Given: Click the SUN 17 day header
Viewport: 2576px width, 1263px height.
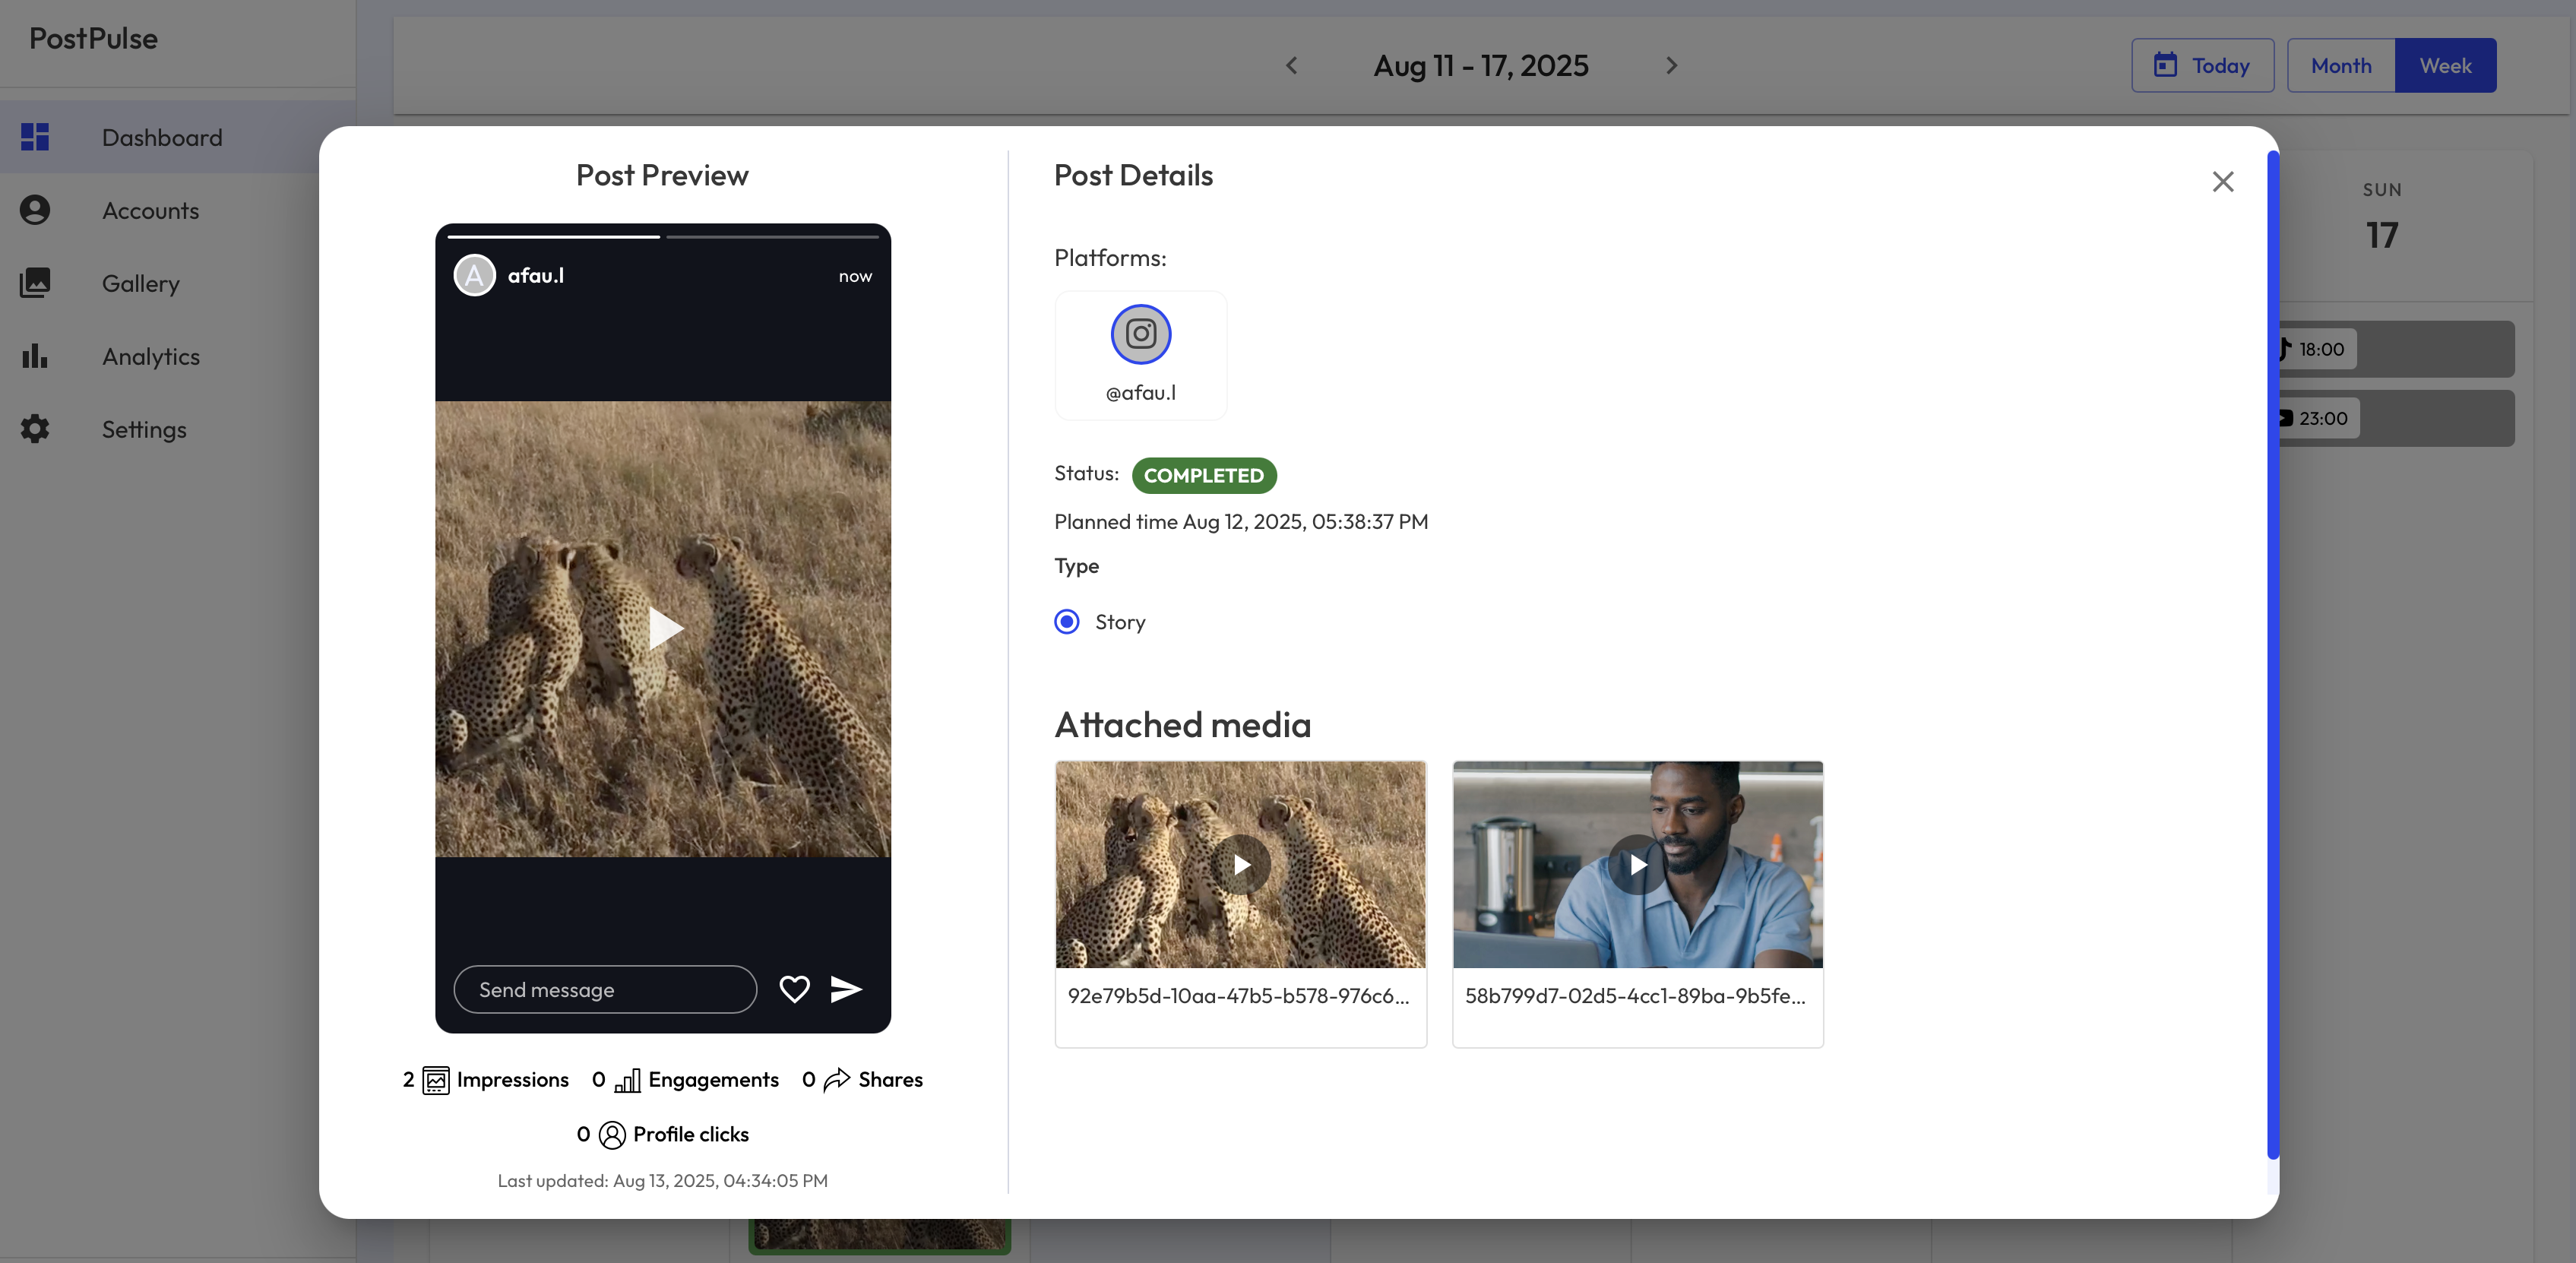Looking at the screenshot, I should pyautogui.click(x=2382, y=218).
